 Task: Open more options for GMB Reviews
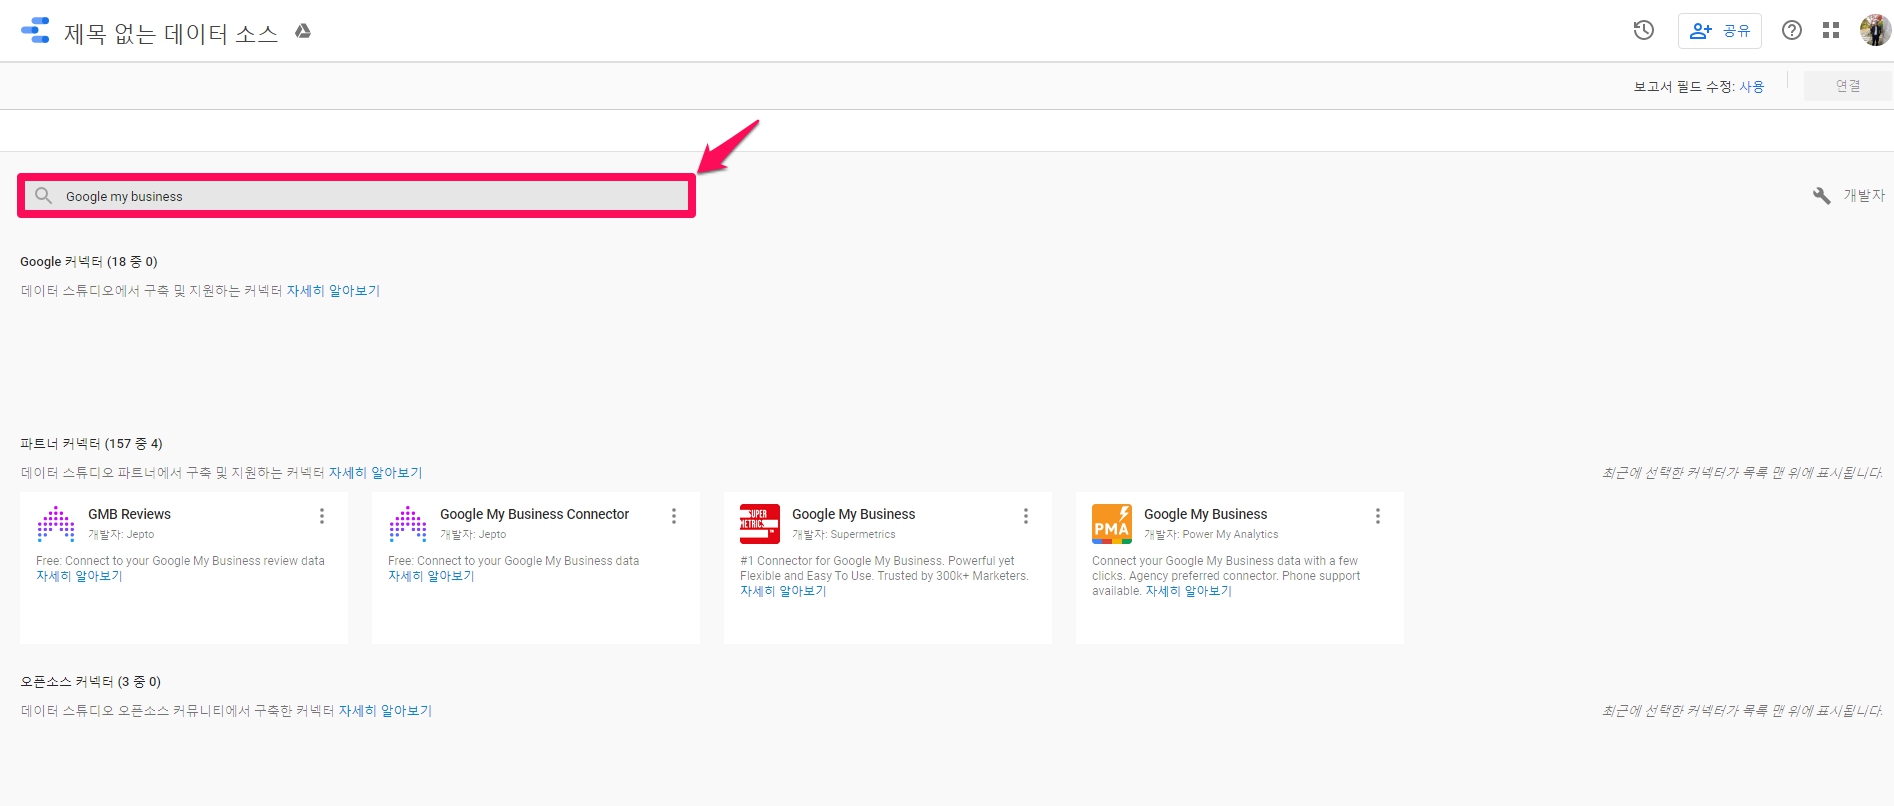322,516
